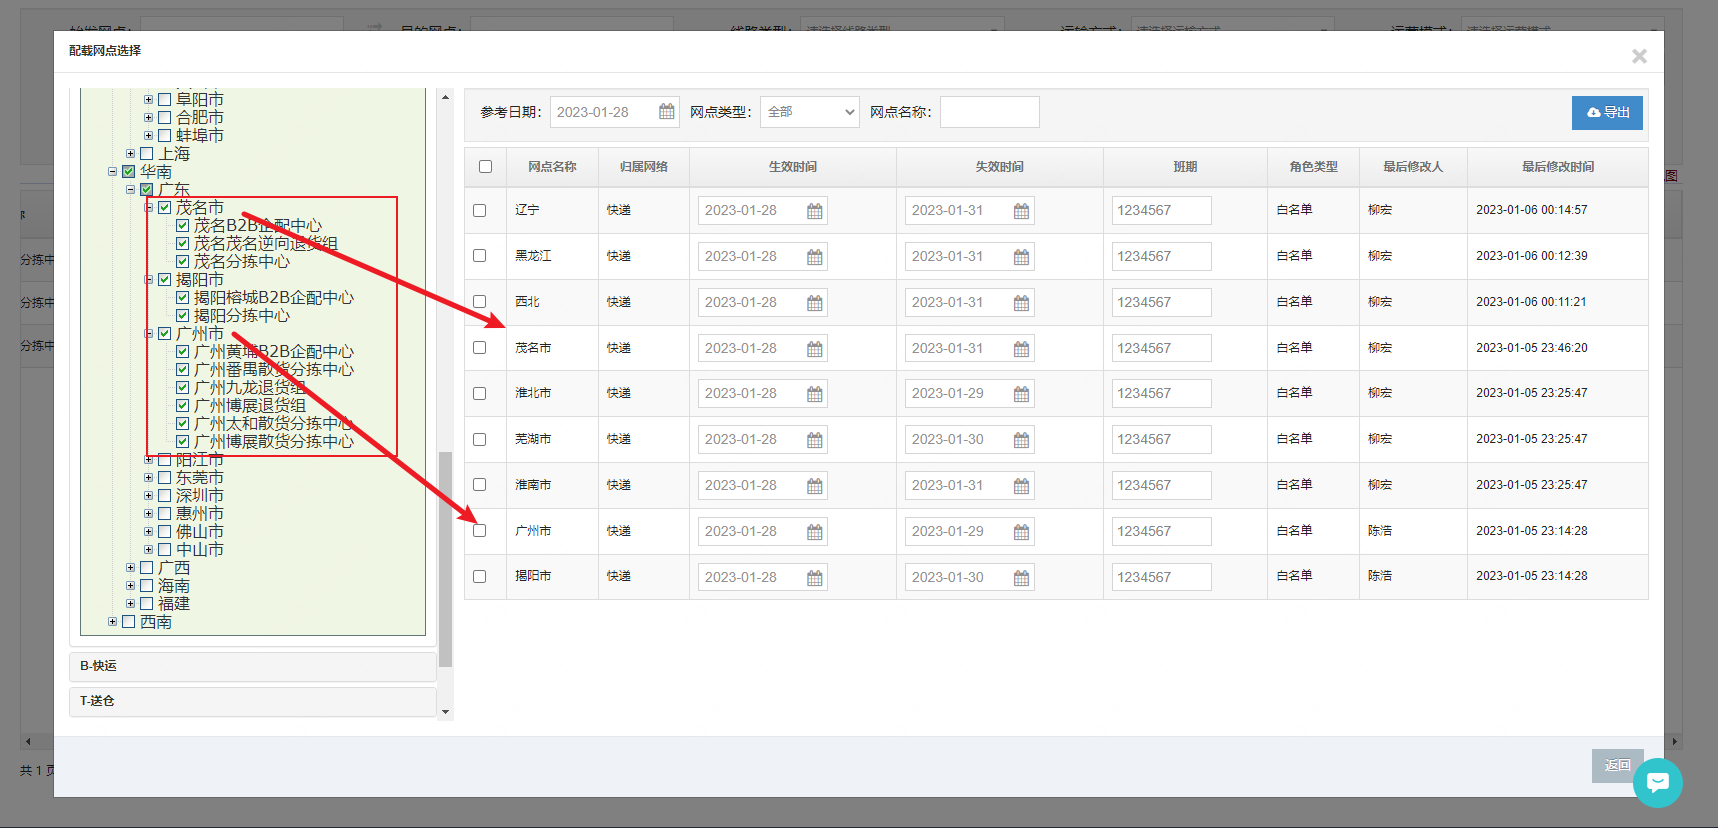Click right scroll arrow in background window

click(1675, 742)
